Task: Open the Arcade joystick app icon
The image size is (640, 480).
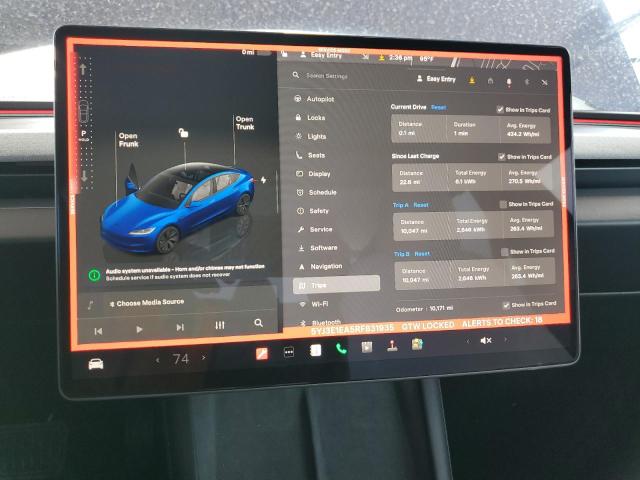Action: tap(392, 346)
